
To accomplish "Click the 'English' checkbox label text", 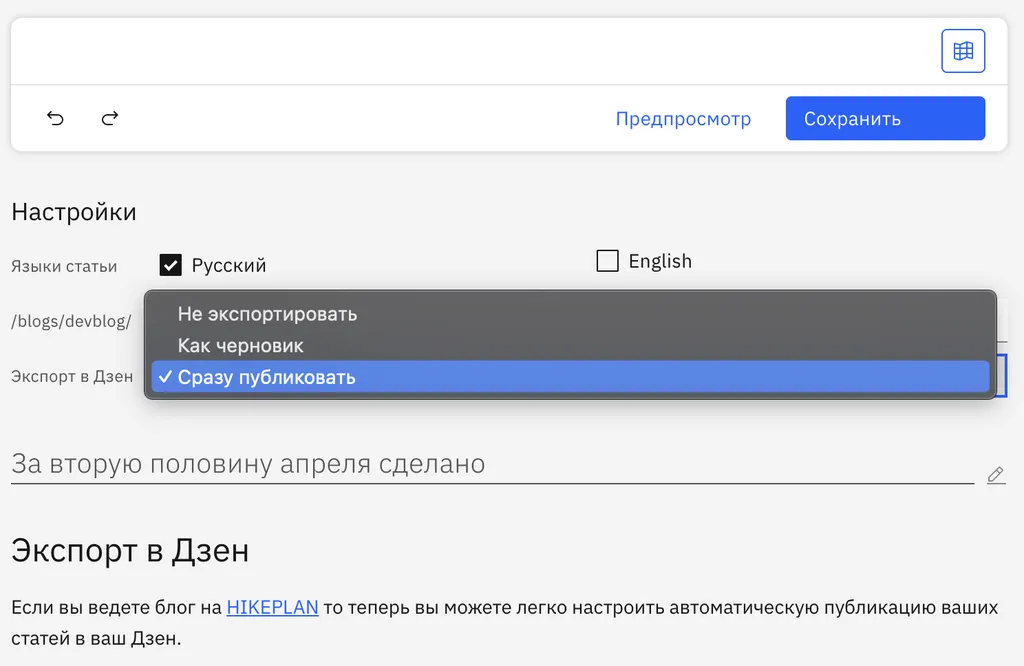I will coord(660,262).
